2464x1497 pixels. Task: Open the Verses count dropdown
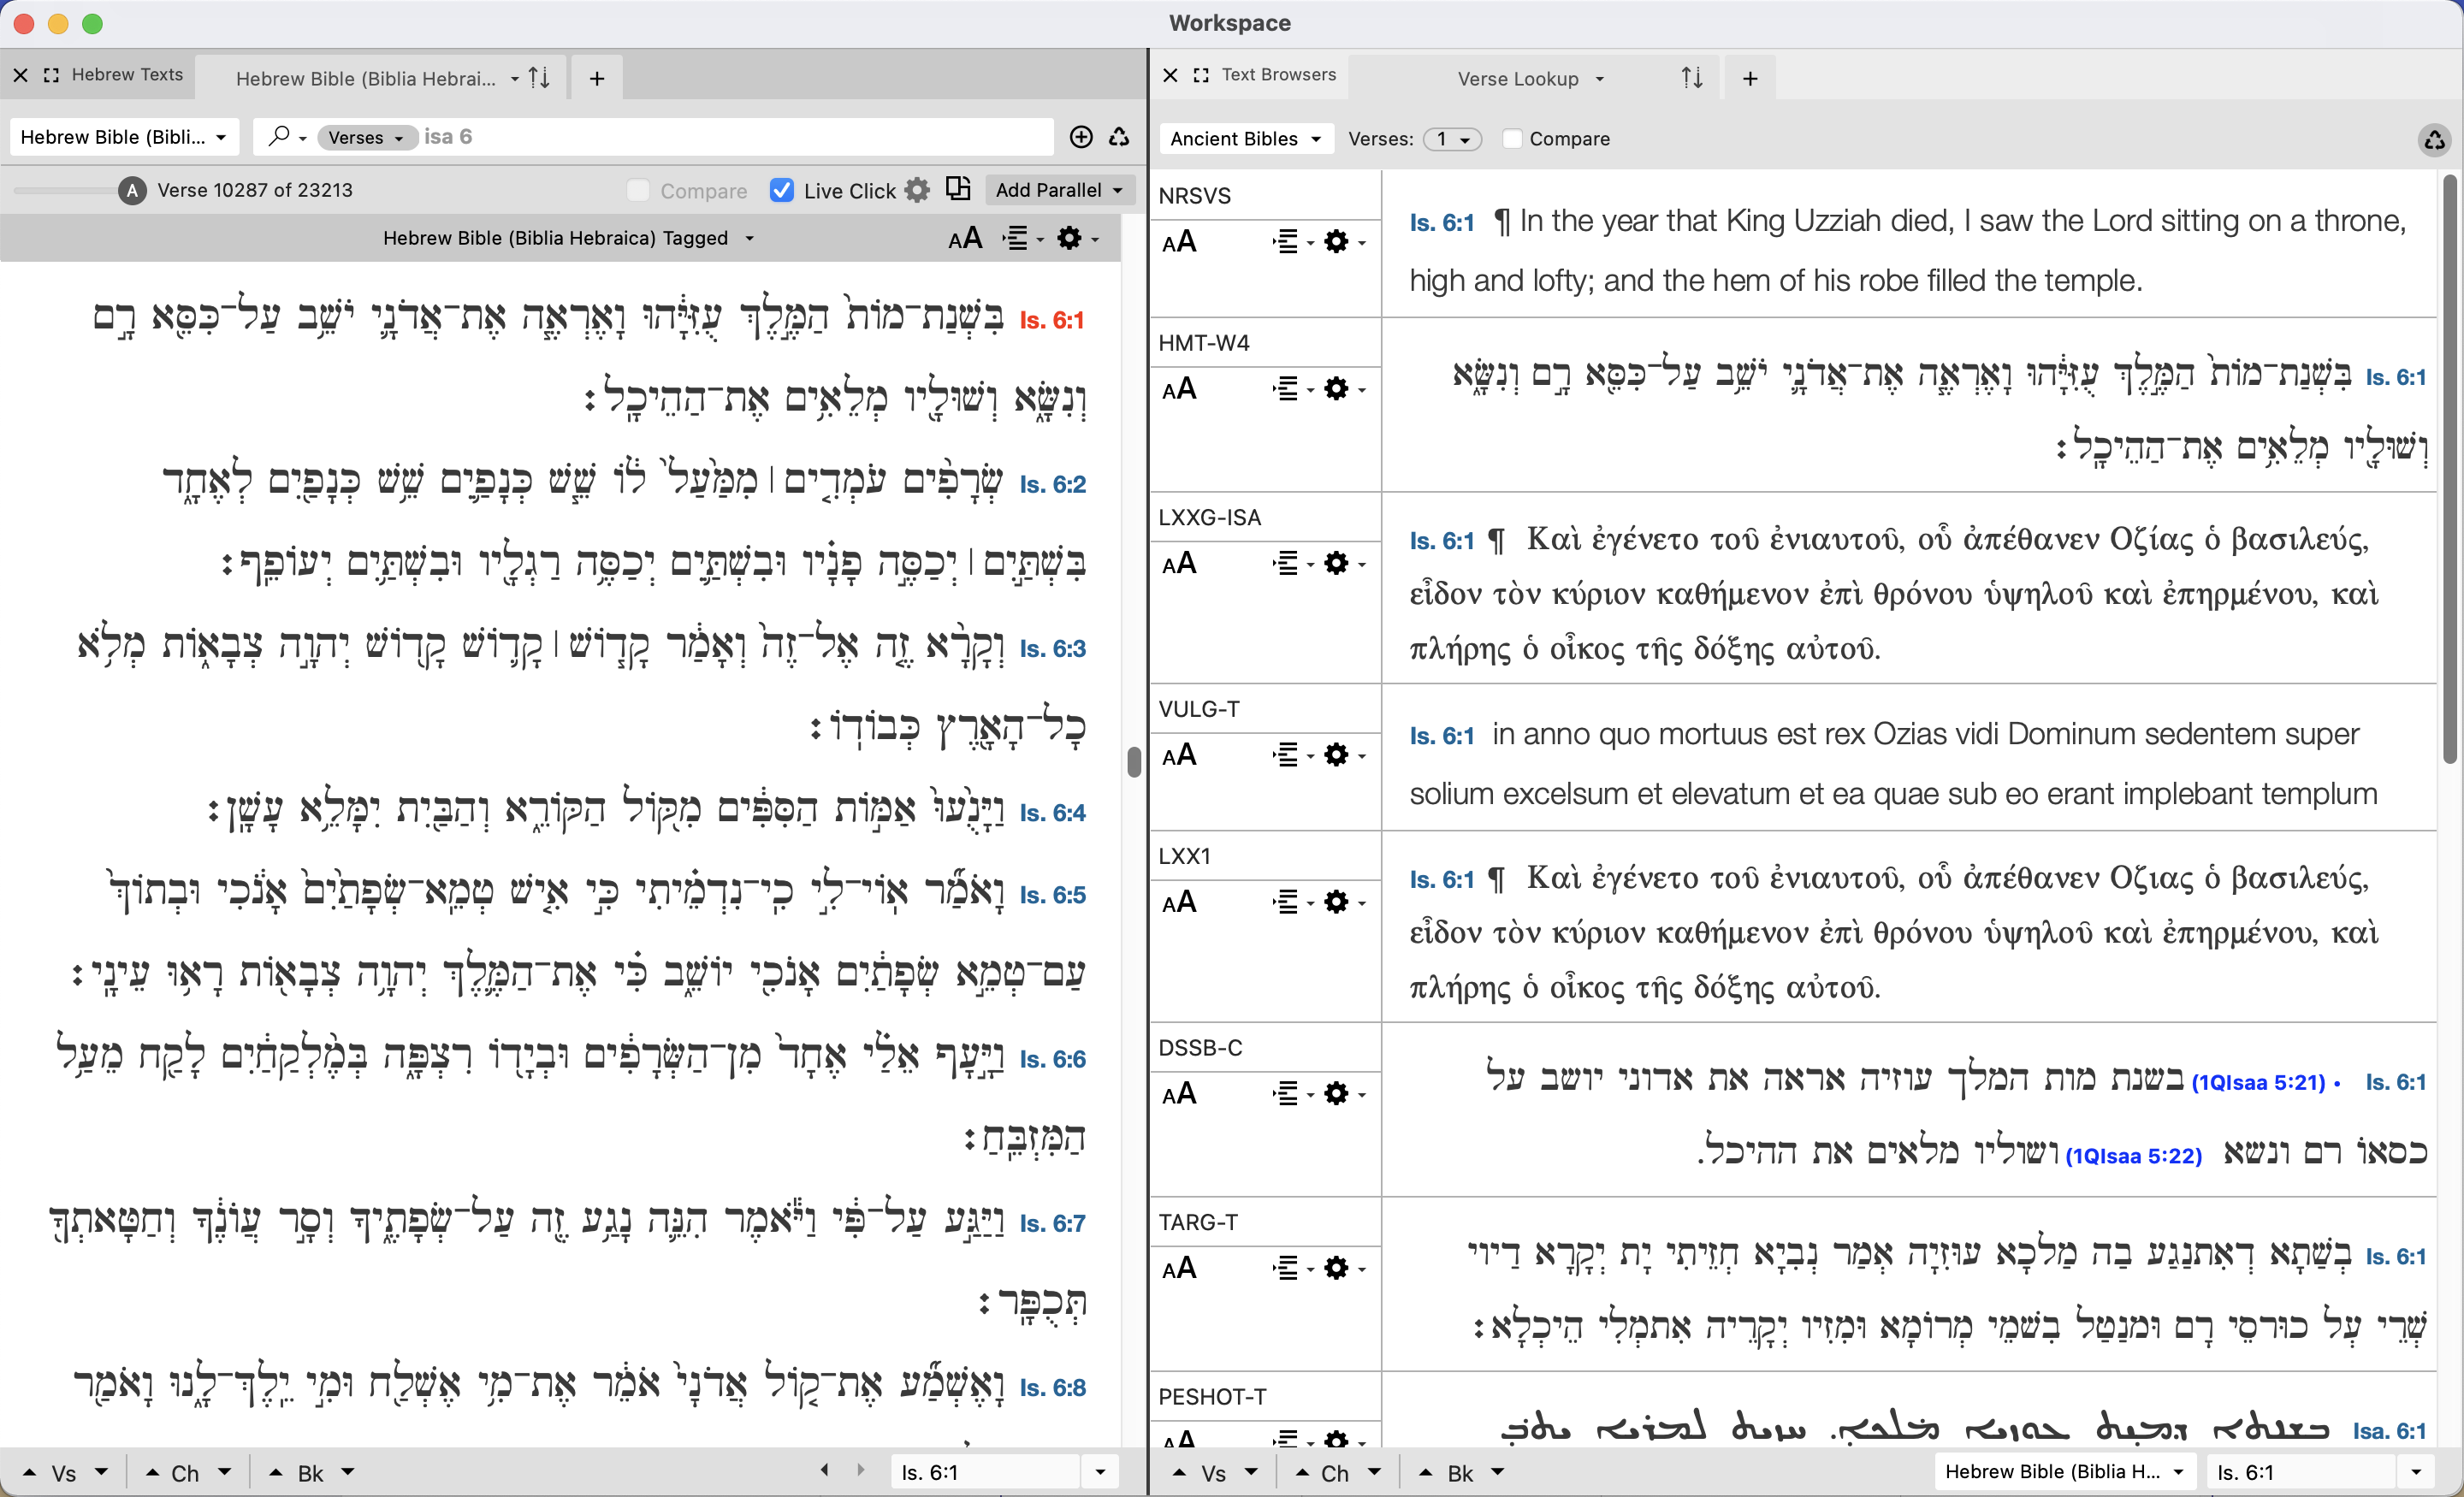1452,139
